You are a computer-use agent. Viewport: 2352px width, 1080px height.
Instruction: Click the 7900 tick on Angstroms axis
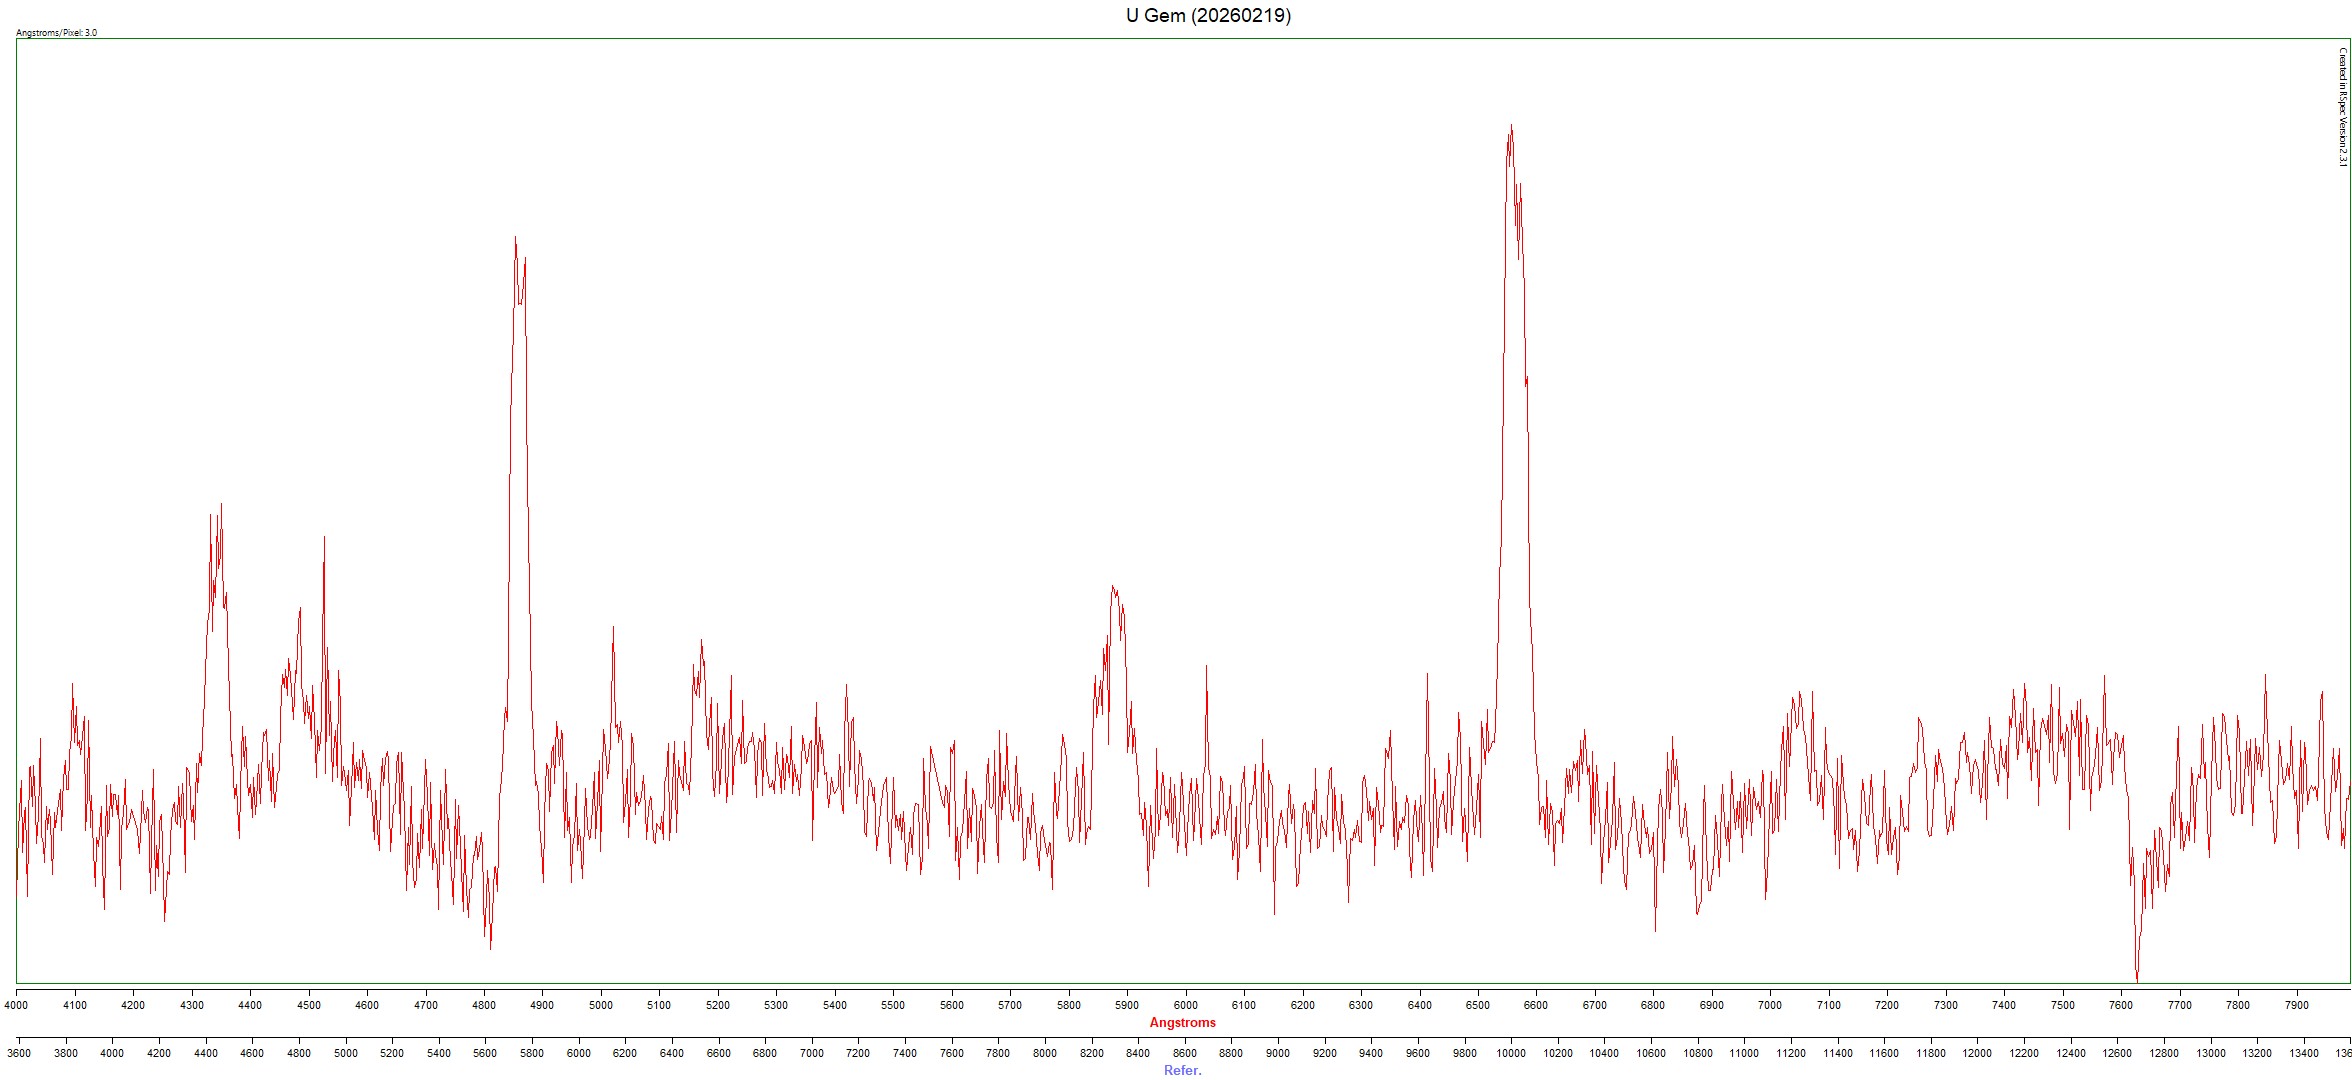[x=2297, y=1005]
